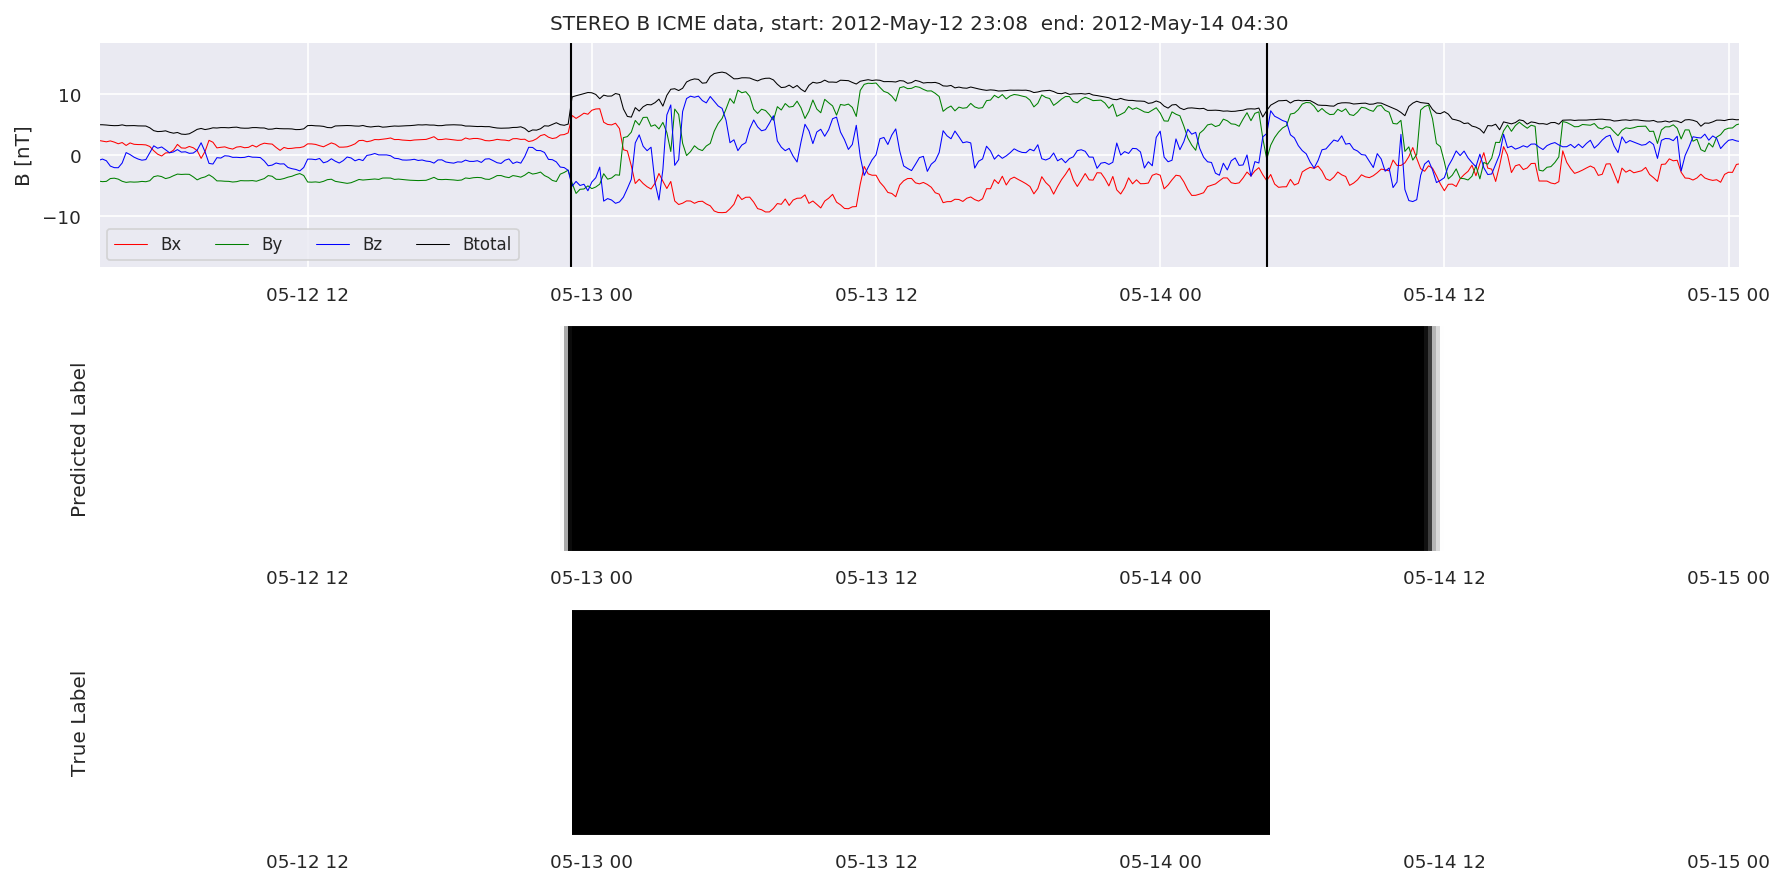The image size is (1785, 886).
Task: Click "05-13 12" tick under Predicted Label plot
Action: 876,578
